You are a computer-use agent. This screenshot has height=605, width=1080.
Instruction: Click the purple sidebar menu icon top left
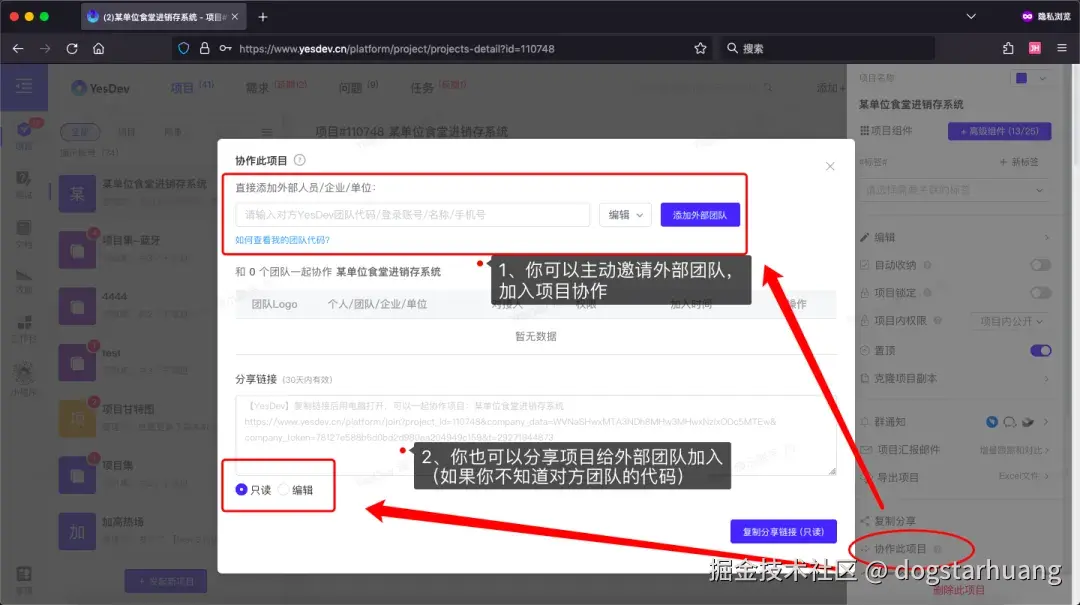[x=25, y=87]
